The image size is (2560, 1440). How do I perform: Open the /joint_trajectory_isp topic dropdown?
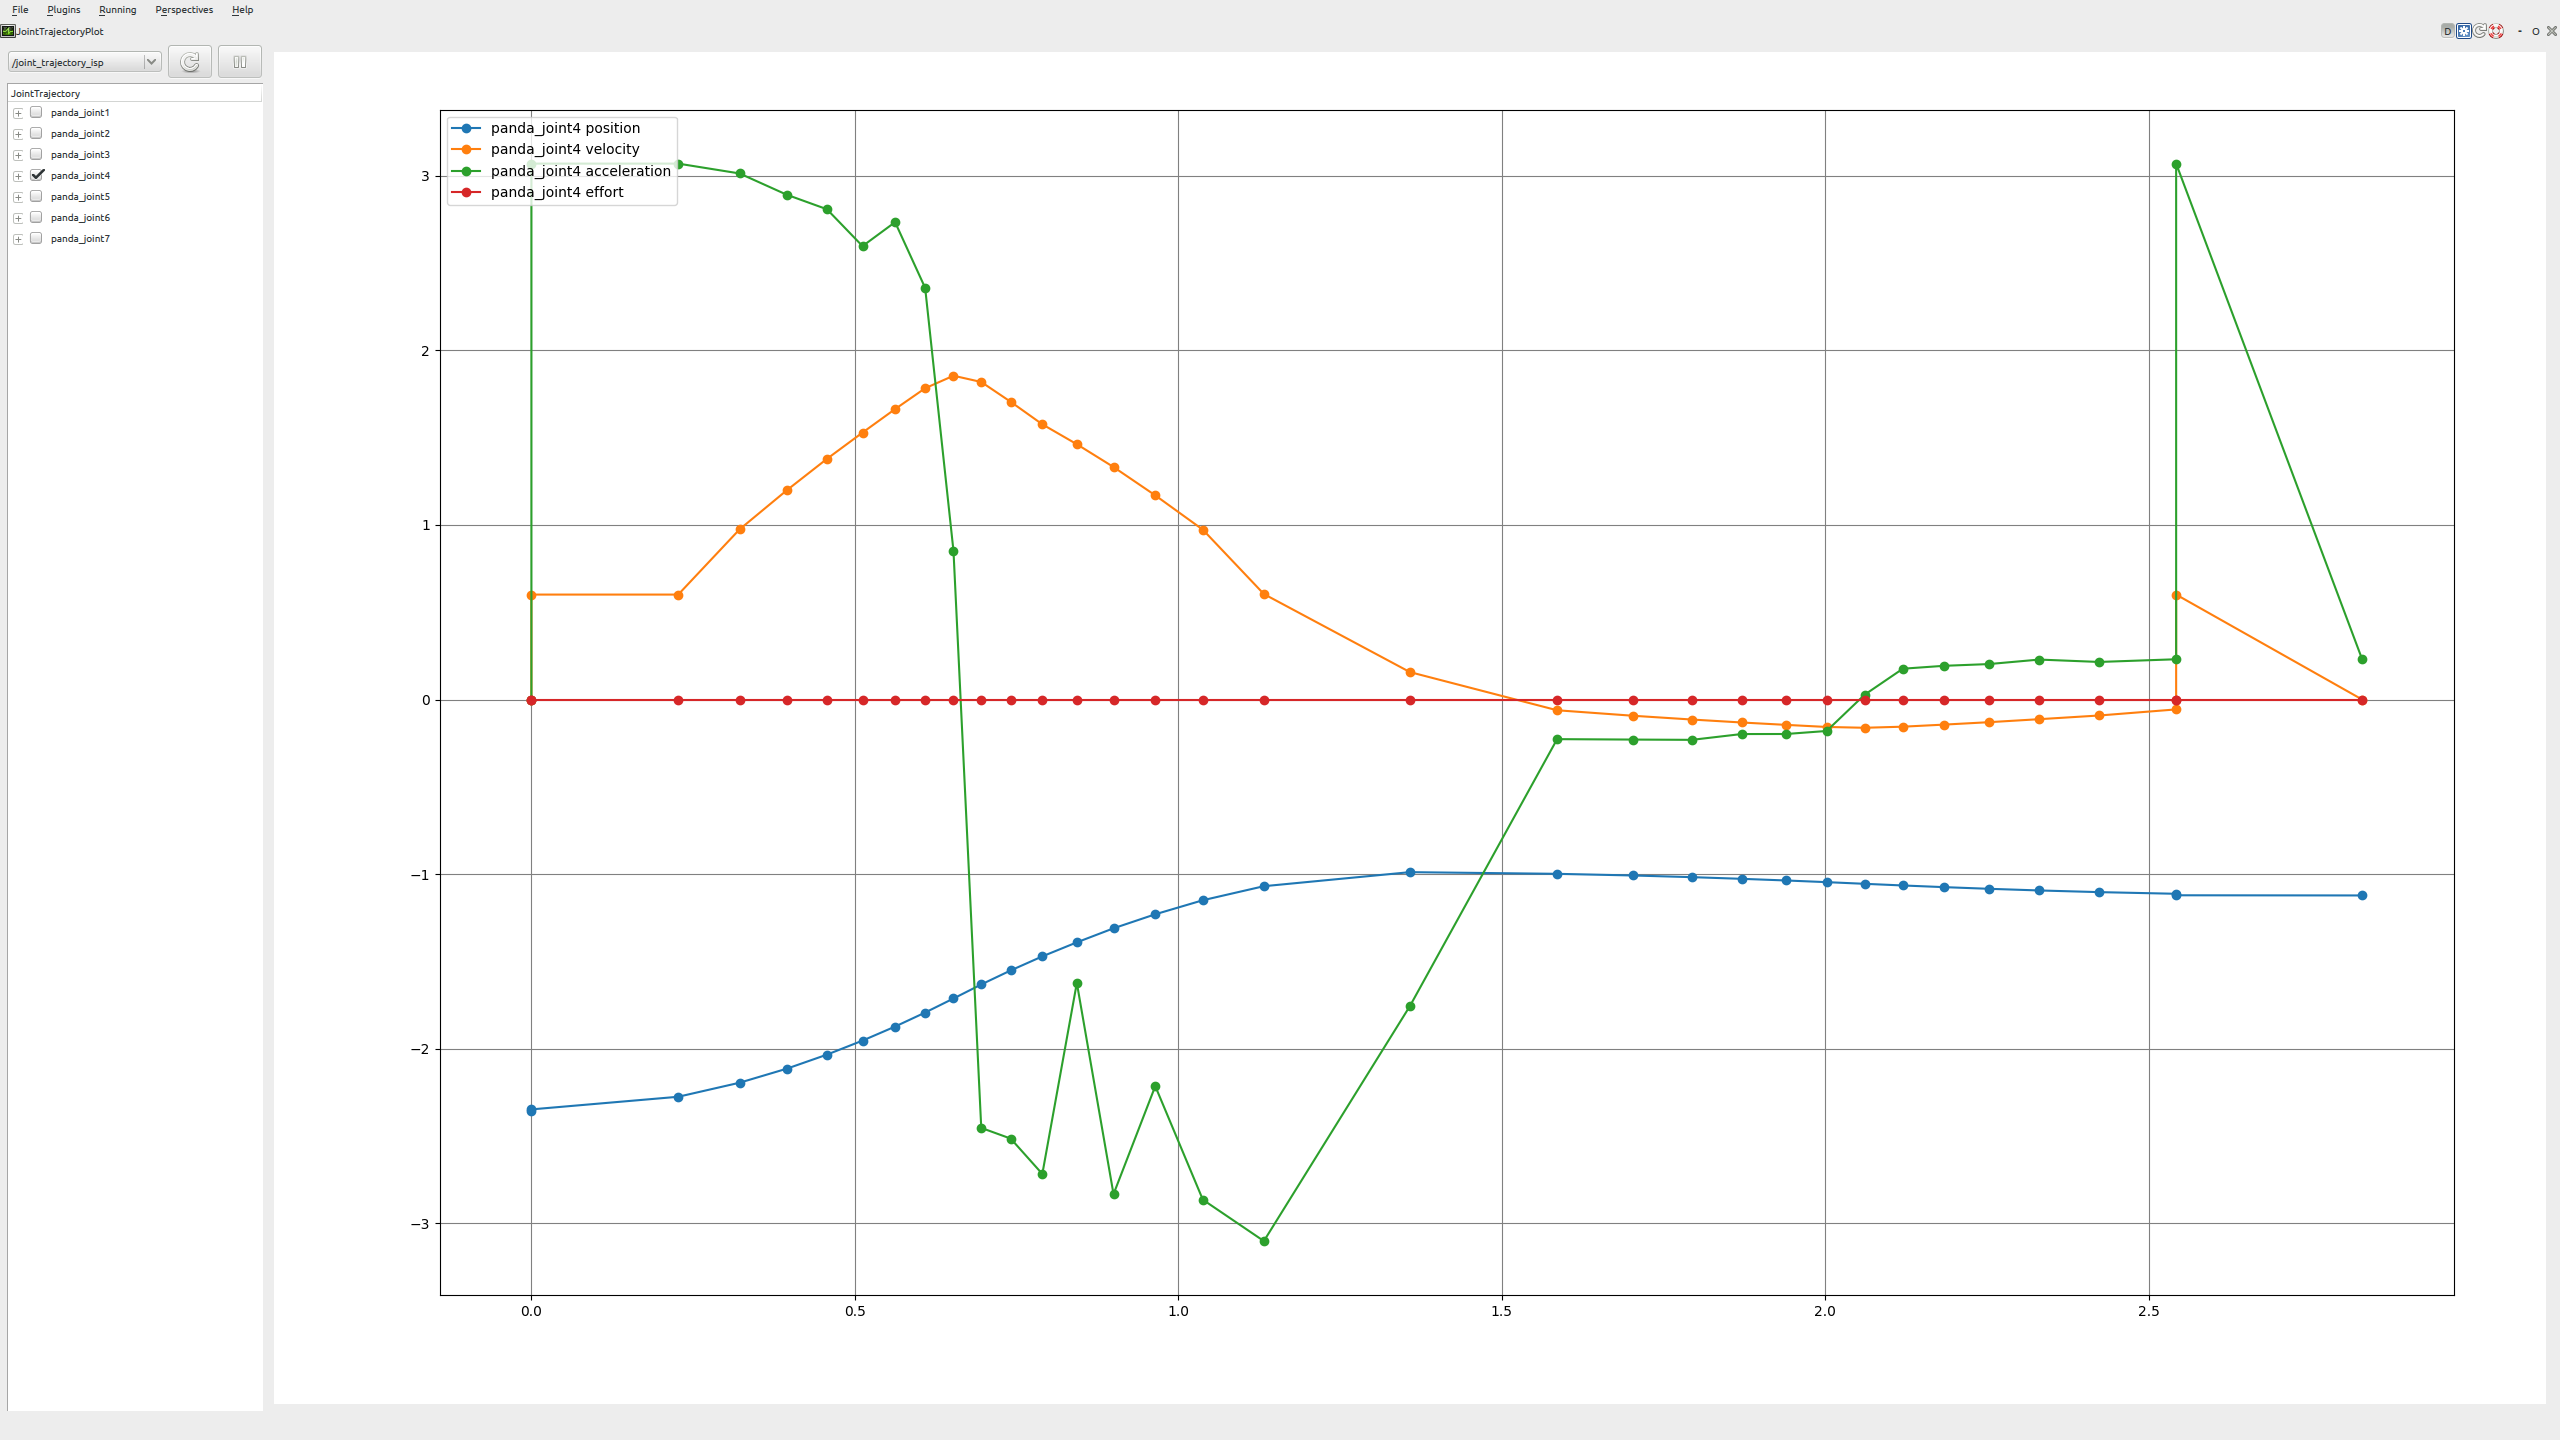[x=85, y=62]
